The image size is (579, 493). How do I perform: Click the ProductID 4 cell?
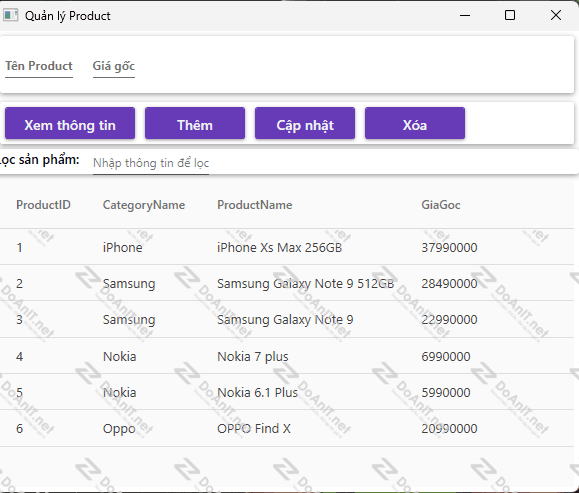(x=20, y=357)
